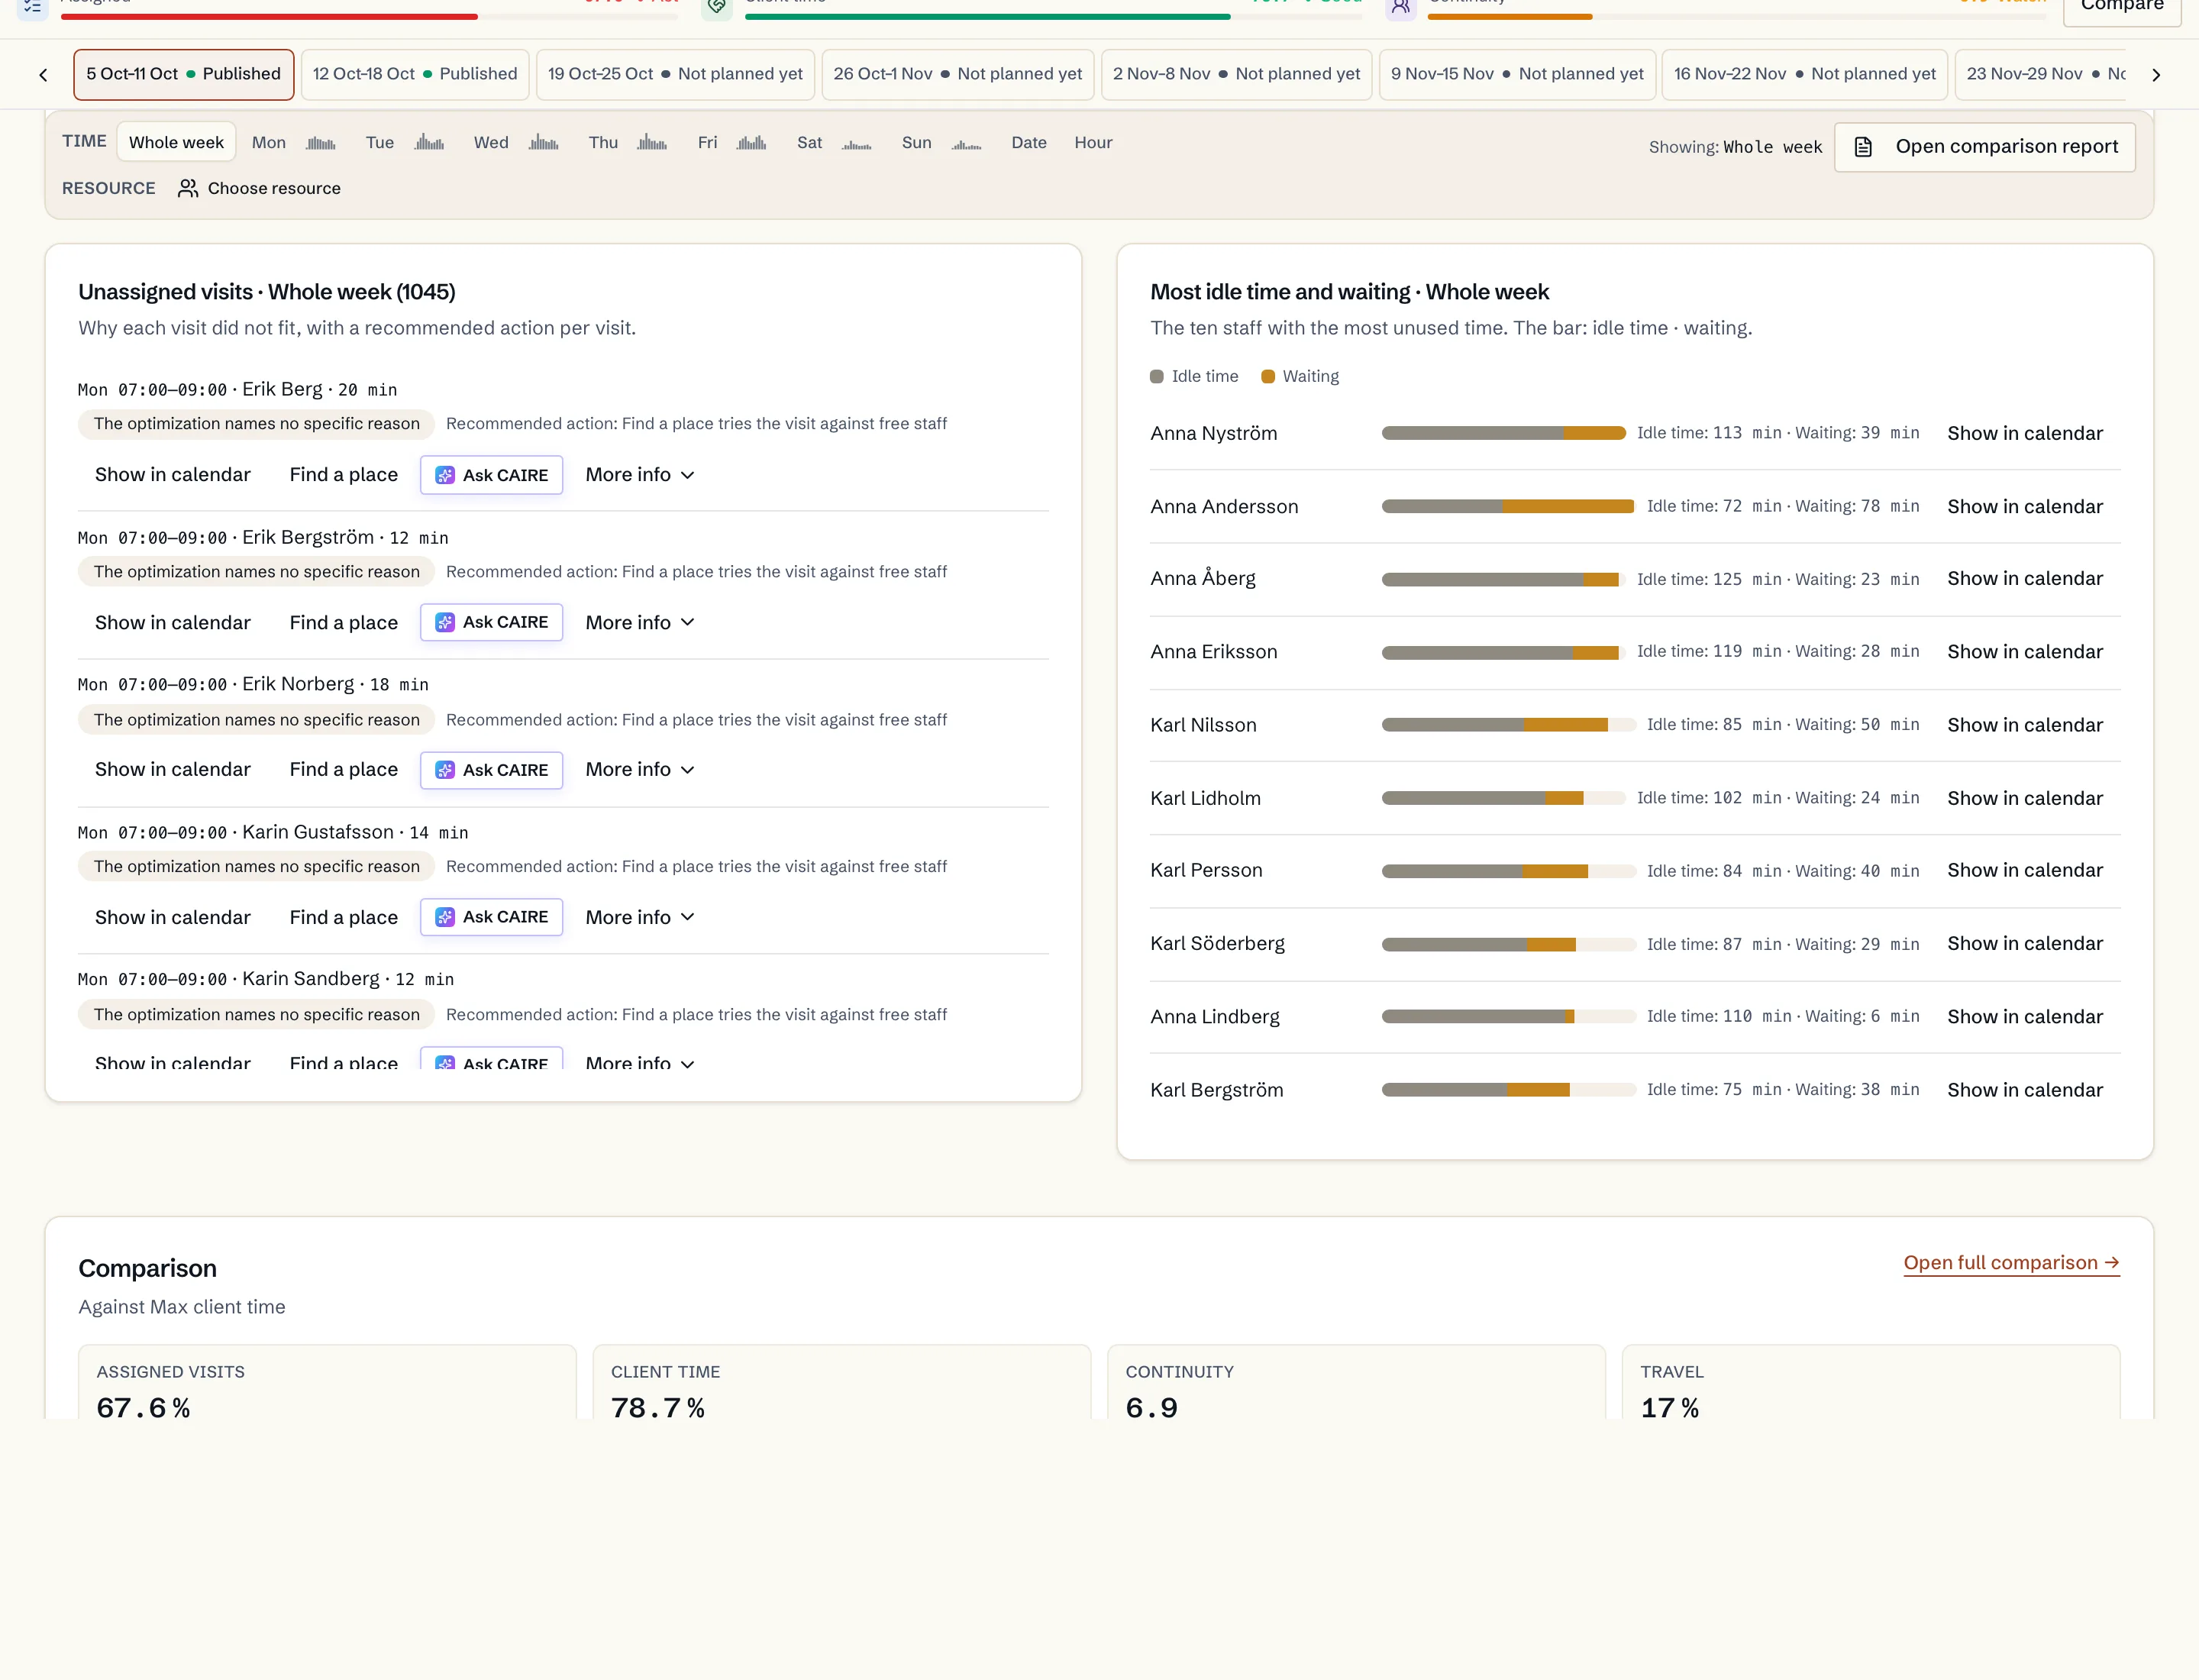Expand More info for Karin Gustafsson visit
The image size is (2199, 1680).
point(640,917)
